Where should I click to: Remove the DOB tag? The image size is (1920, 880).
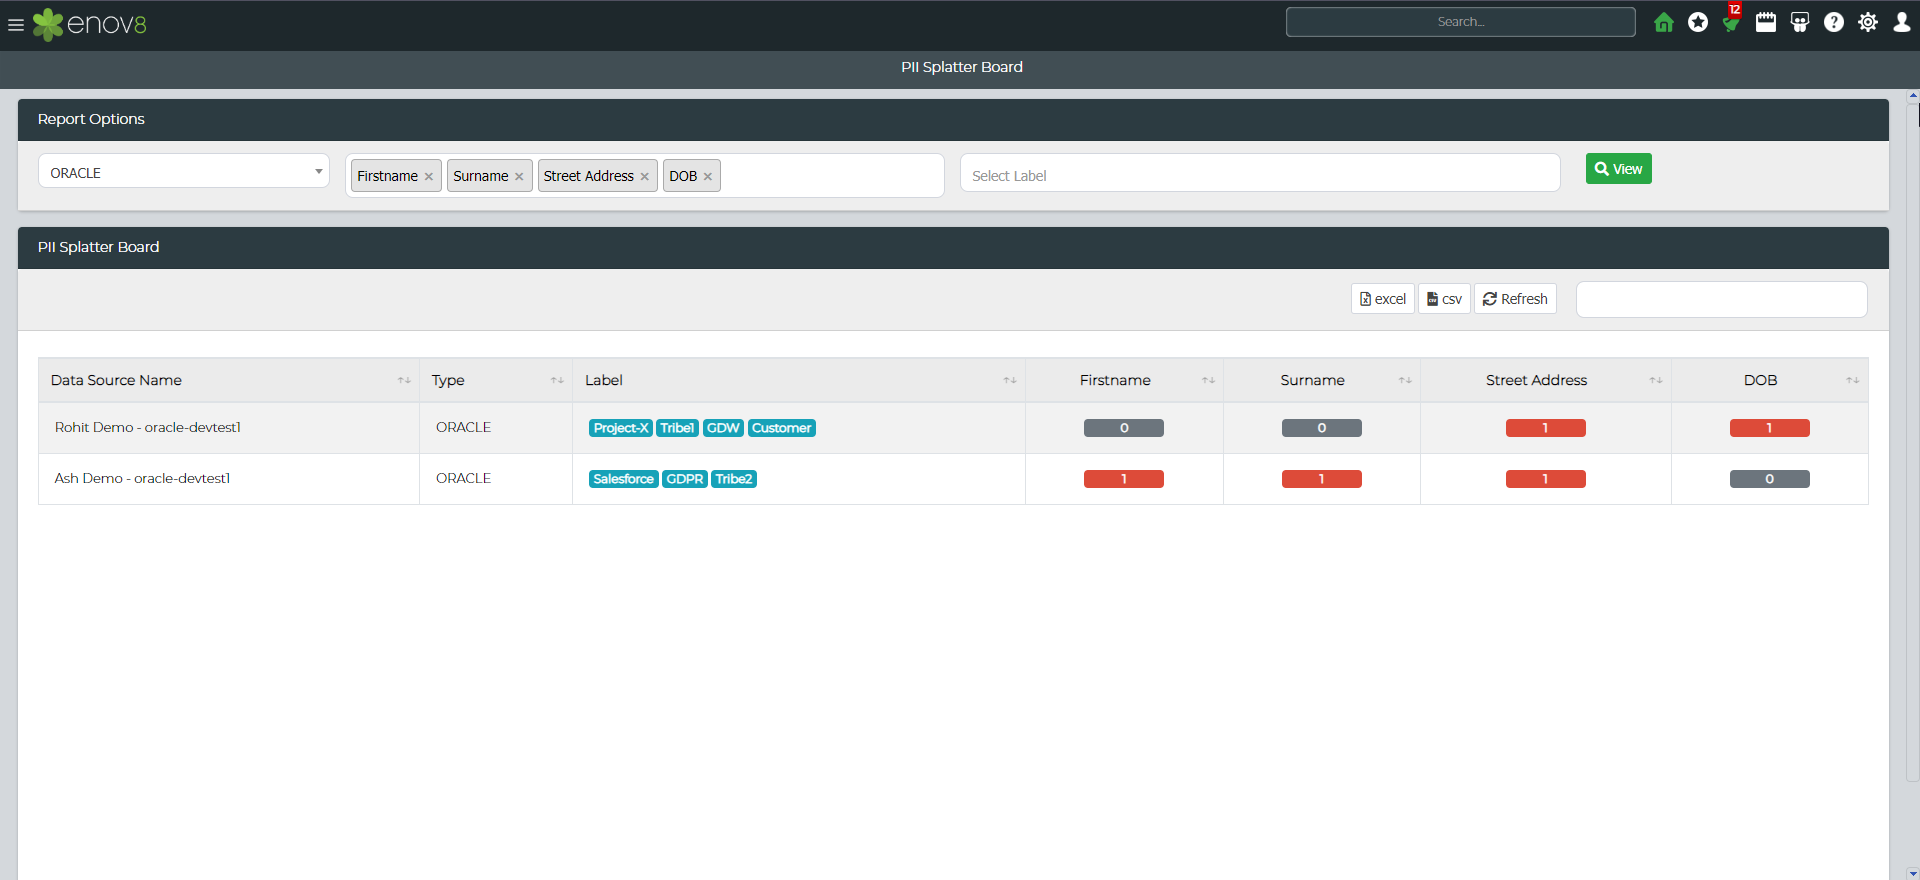708,177
